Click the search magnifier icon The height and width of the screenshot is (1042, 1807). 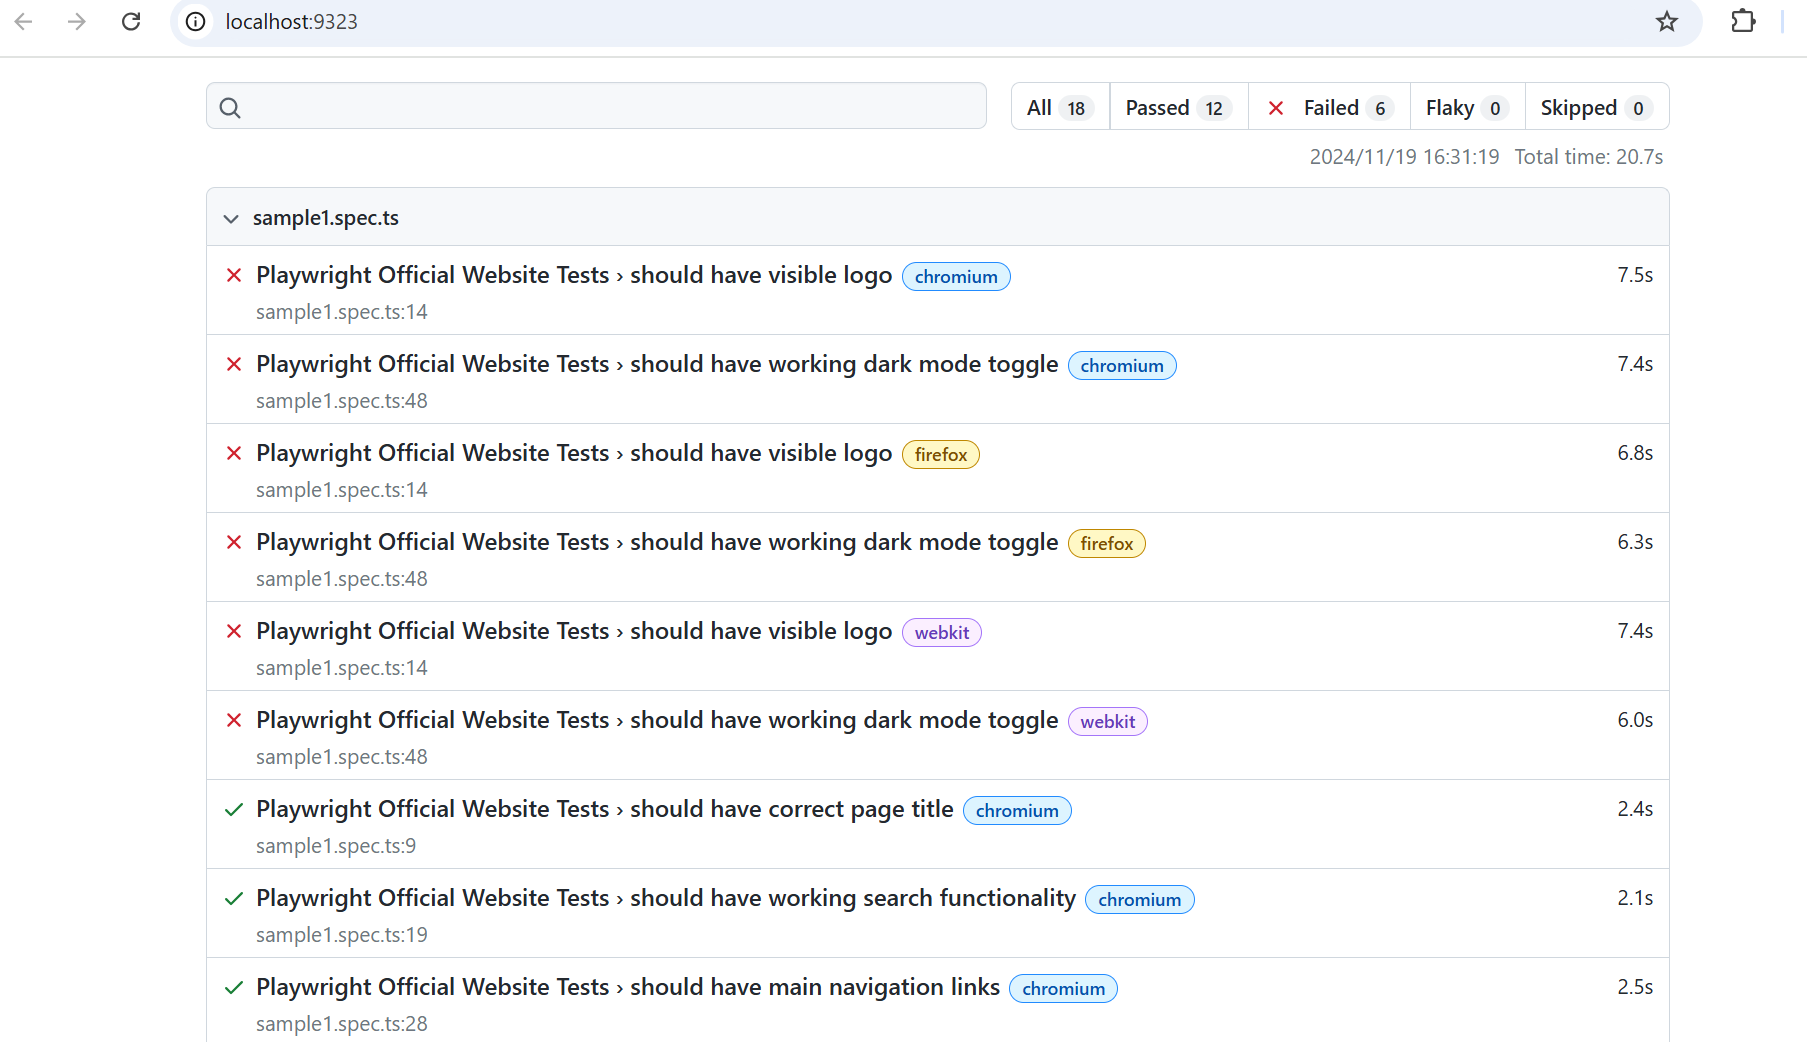click(231, 106)
